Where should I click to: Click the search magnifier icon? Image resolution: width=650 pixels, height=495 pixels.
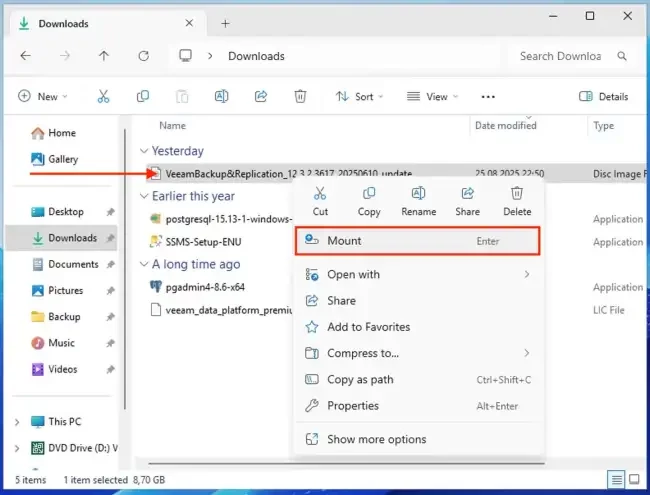622,56
